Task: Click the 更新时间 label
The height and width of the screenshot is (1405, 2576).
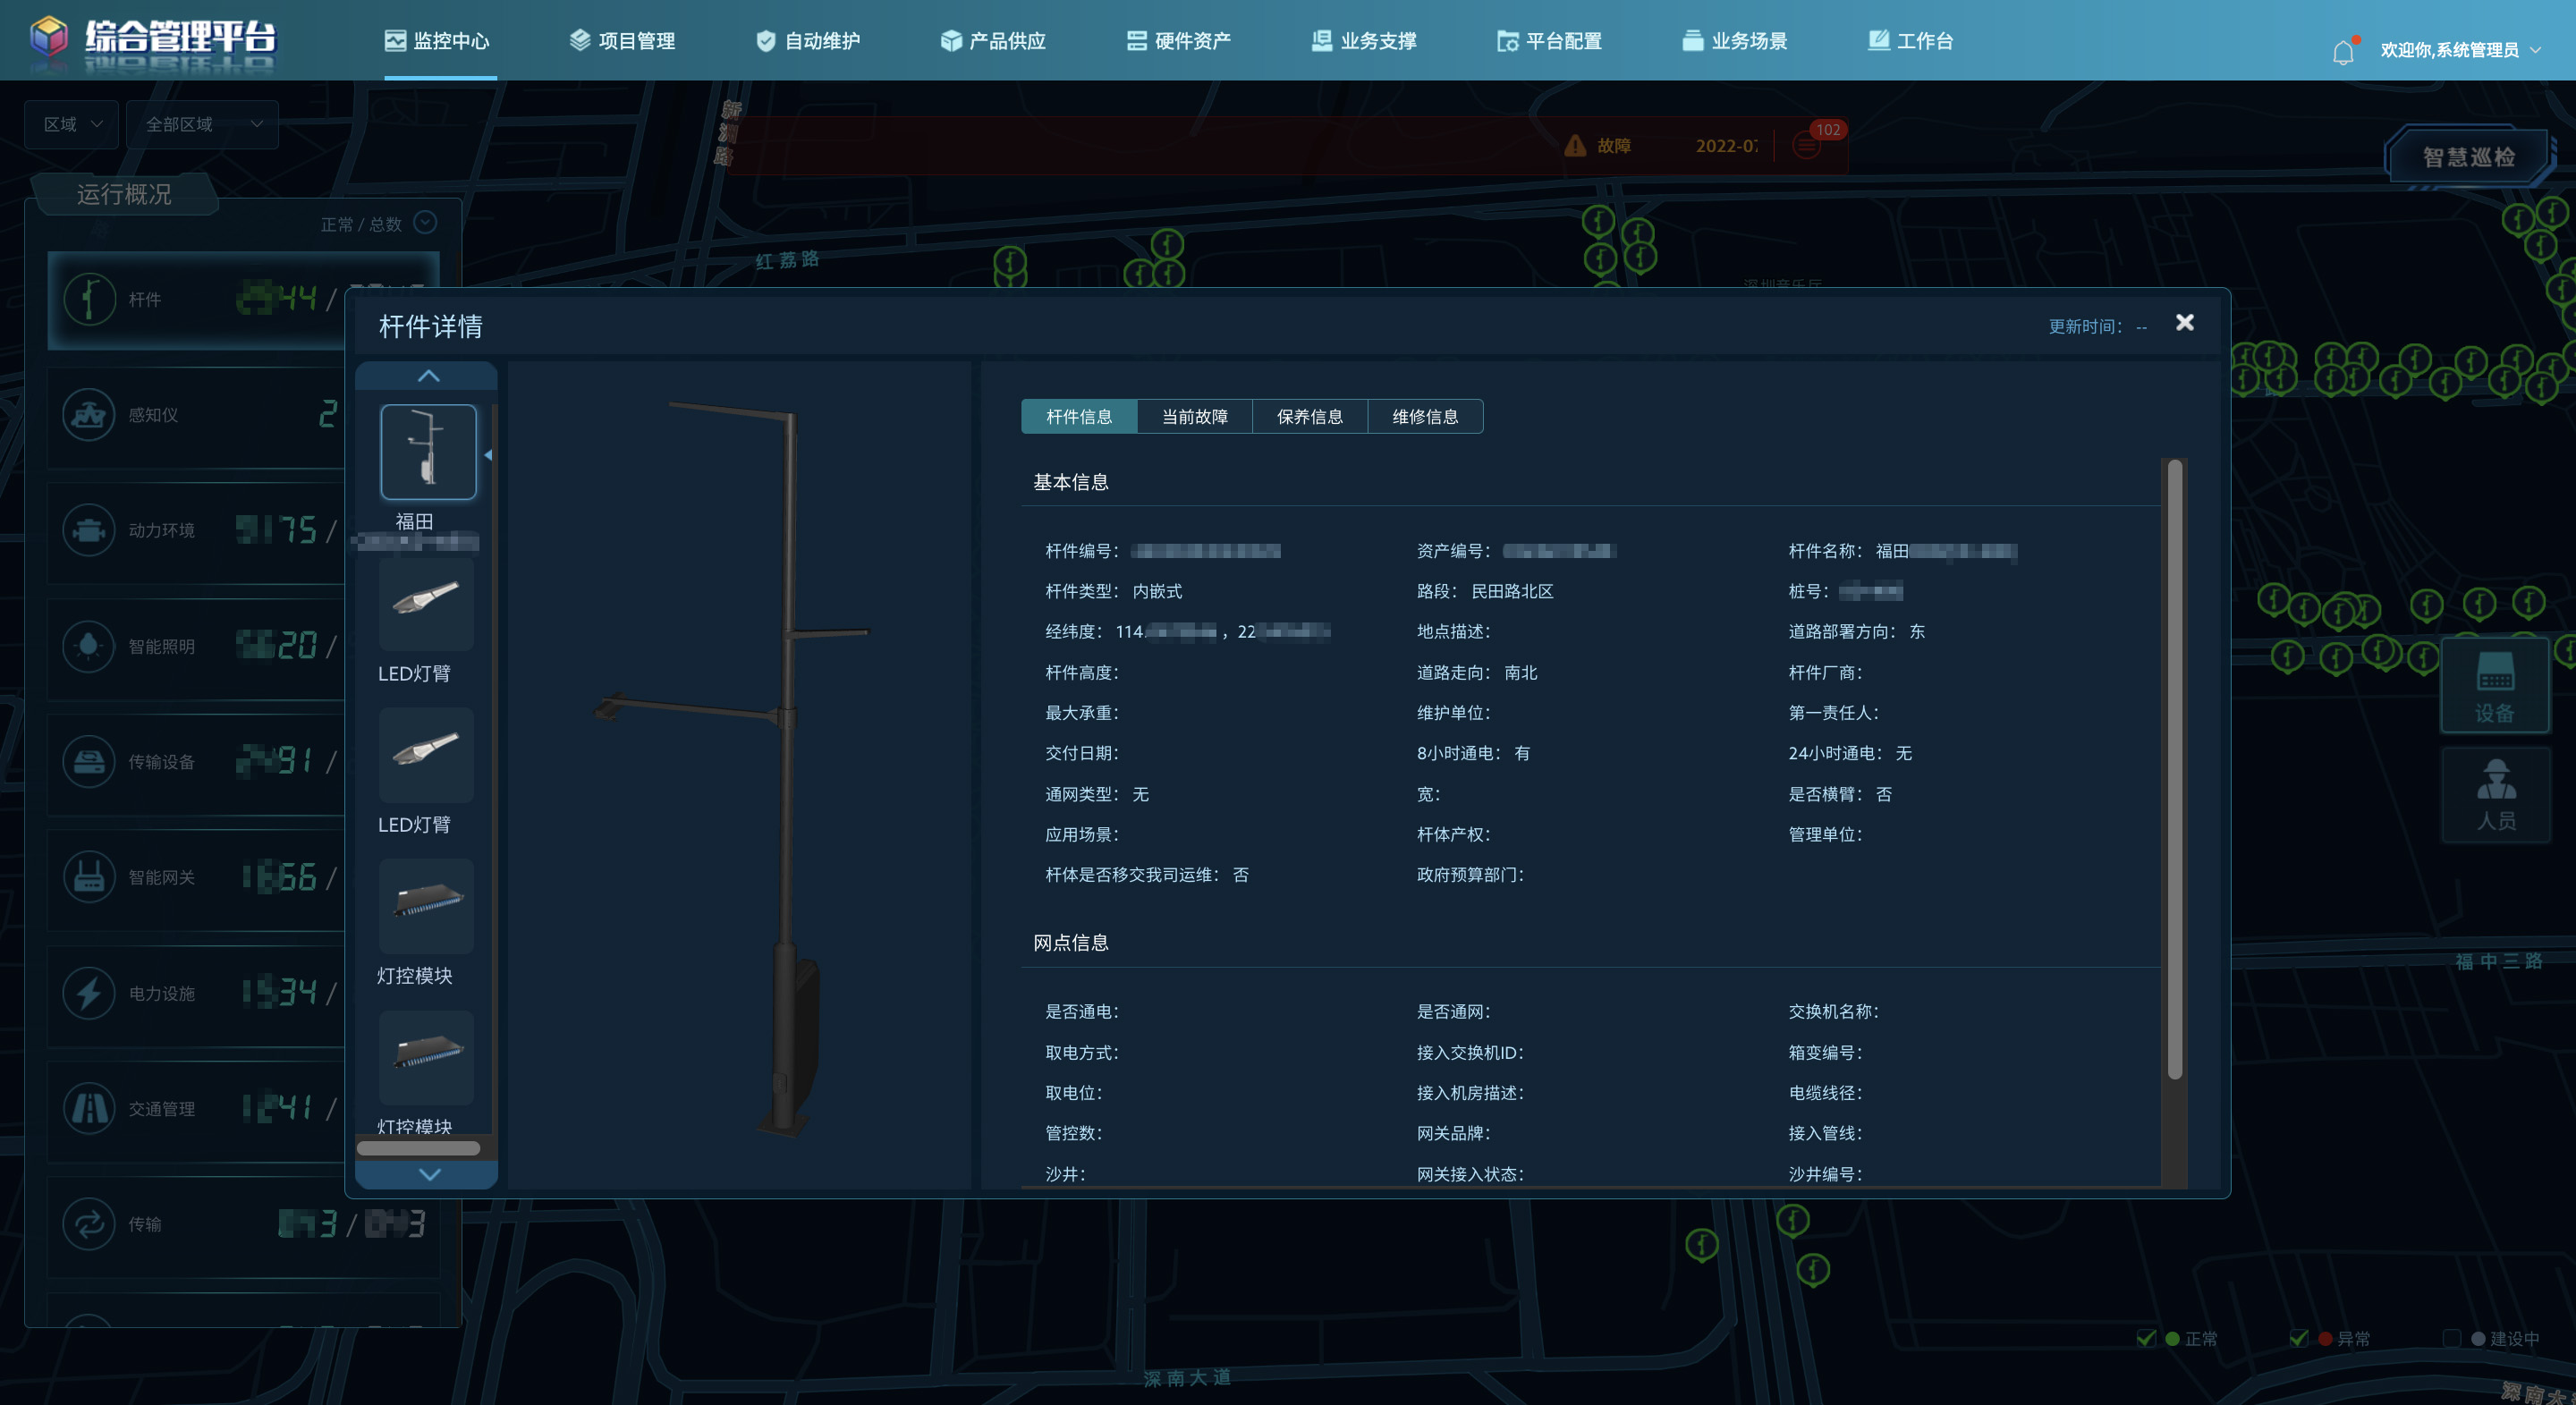Action: 2085,326
